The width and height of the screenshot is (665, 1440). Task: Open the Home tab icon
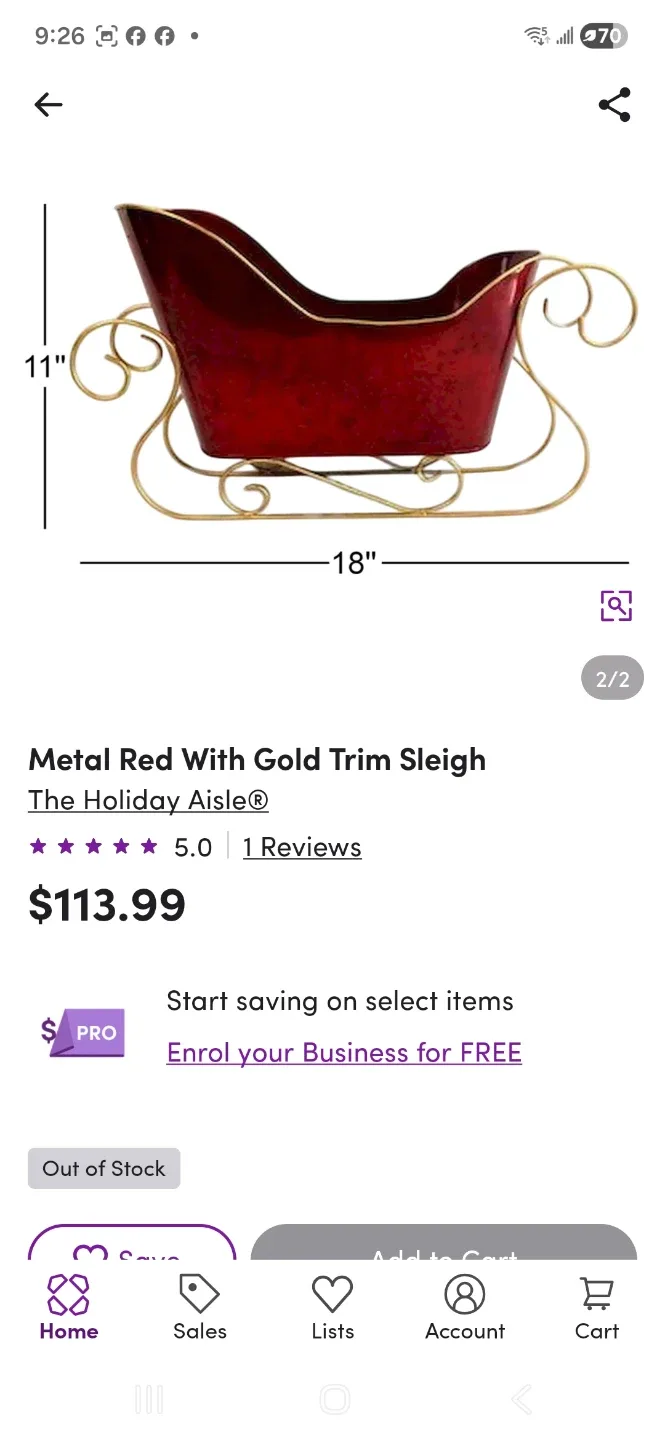68,1295
